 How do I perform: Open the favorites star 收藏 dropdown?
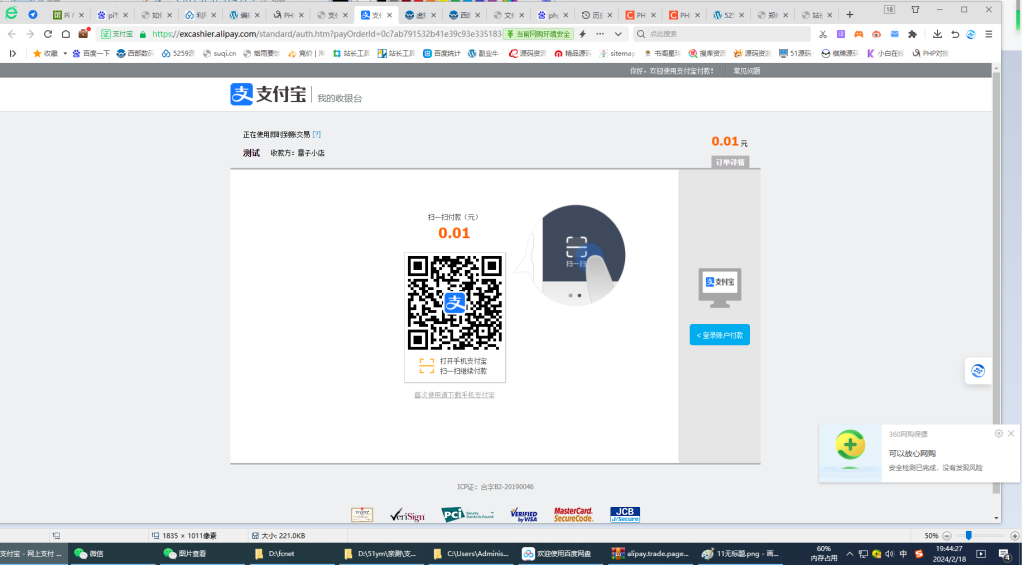[50, 54]
